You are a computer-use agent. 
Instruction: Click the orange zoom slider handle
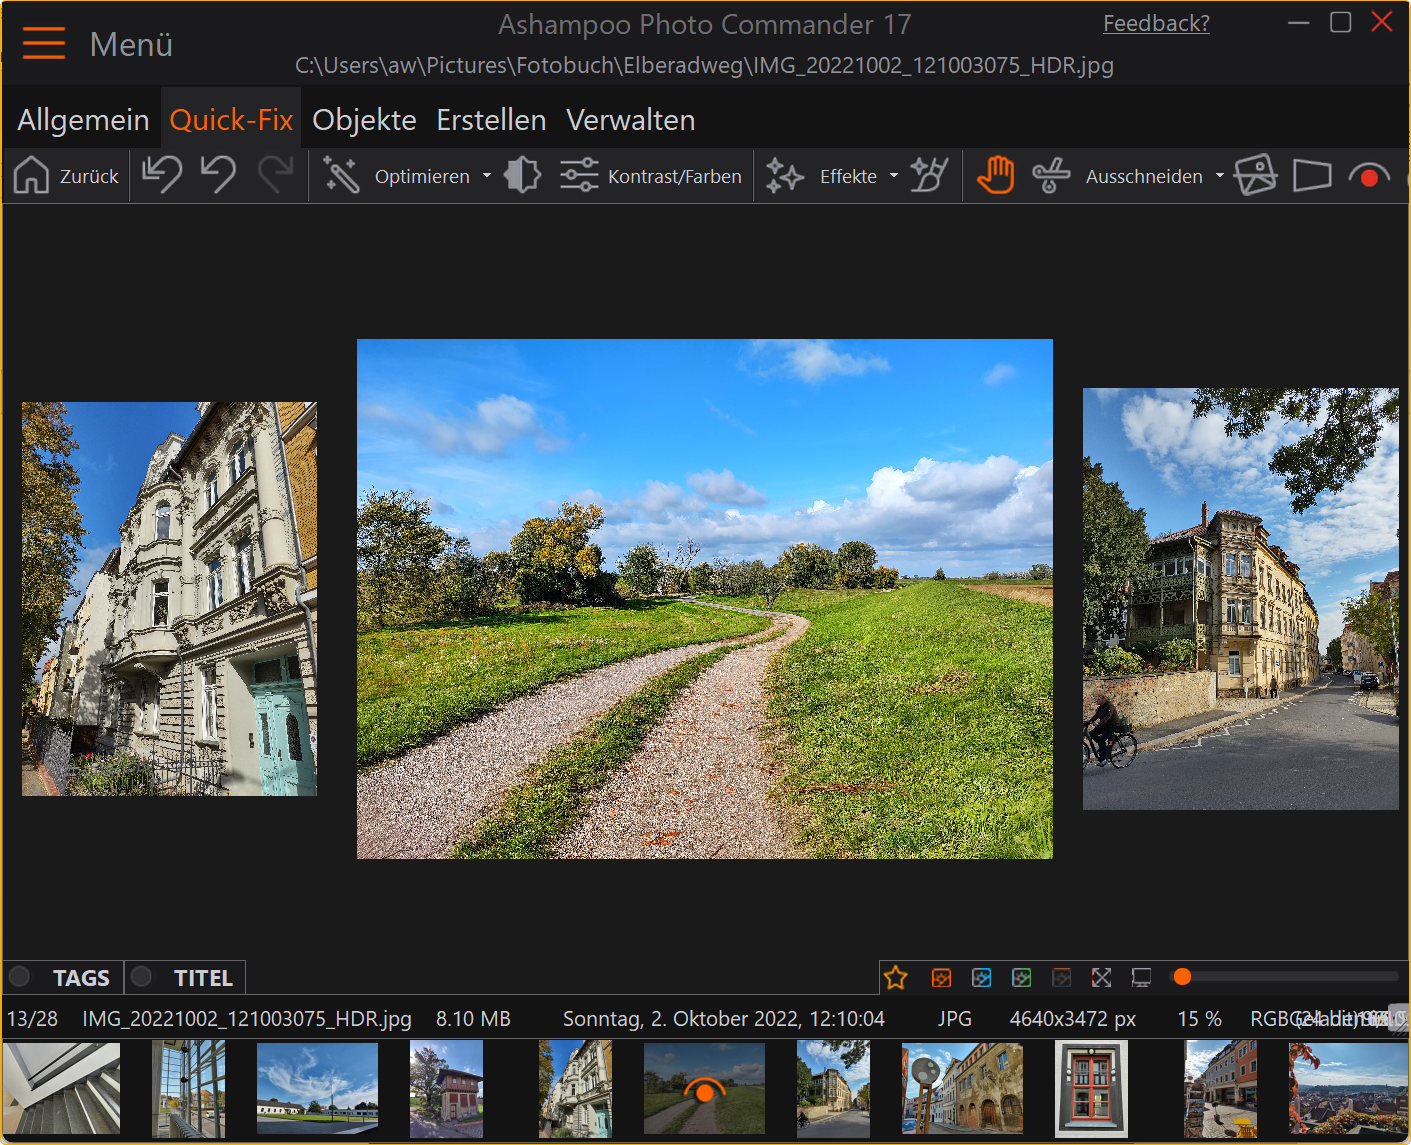click(1182, 977)
